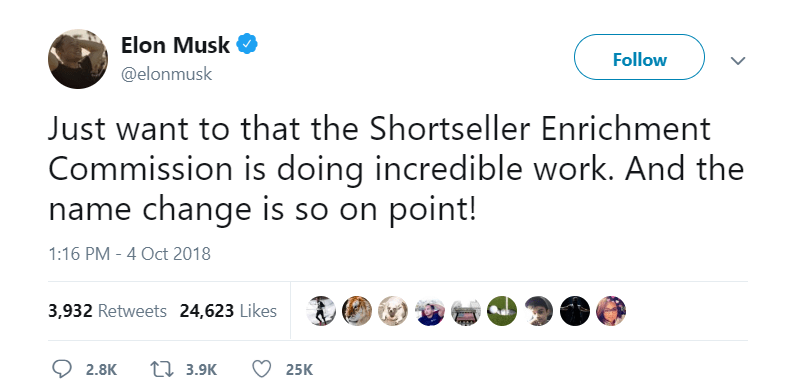Viewport: 797px width, 389px height.
Task: Open the white dog liker avatar
Action: [x=393, y=311]
